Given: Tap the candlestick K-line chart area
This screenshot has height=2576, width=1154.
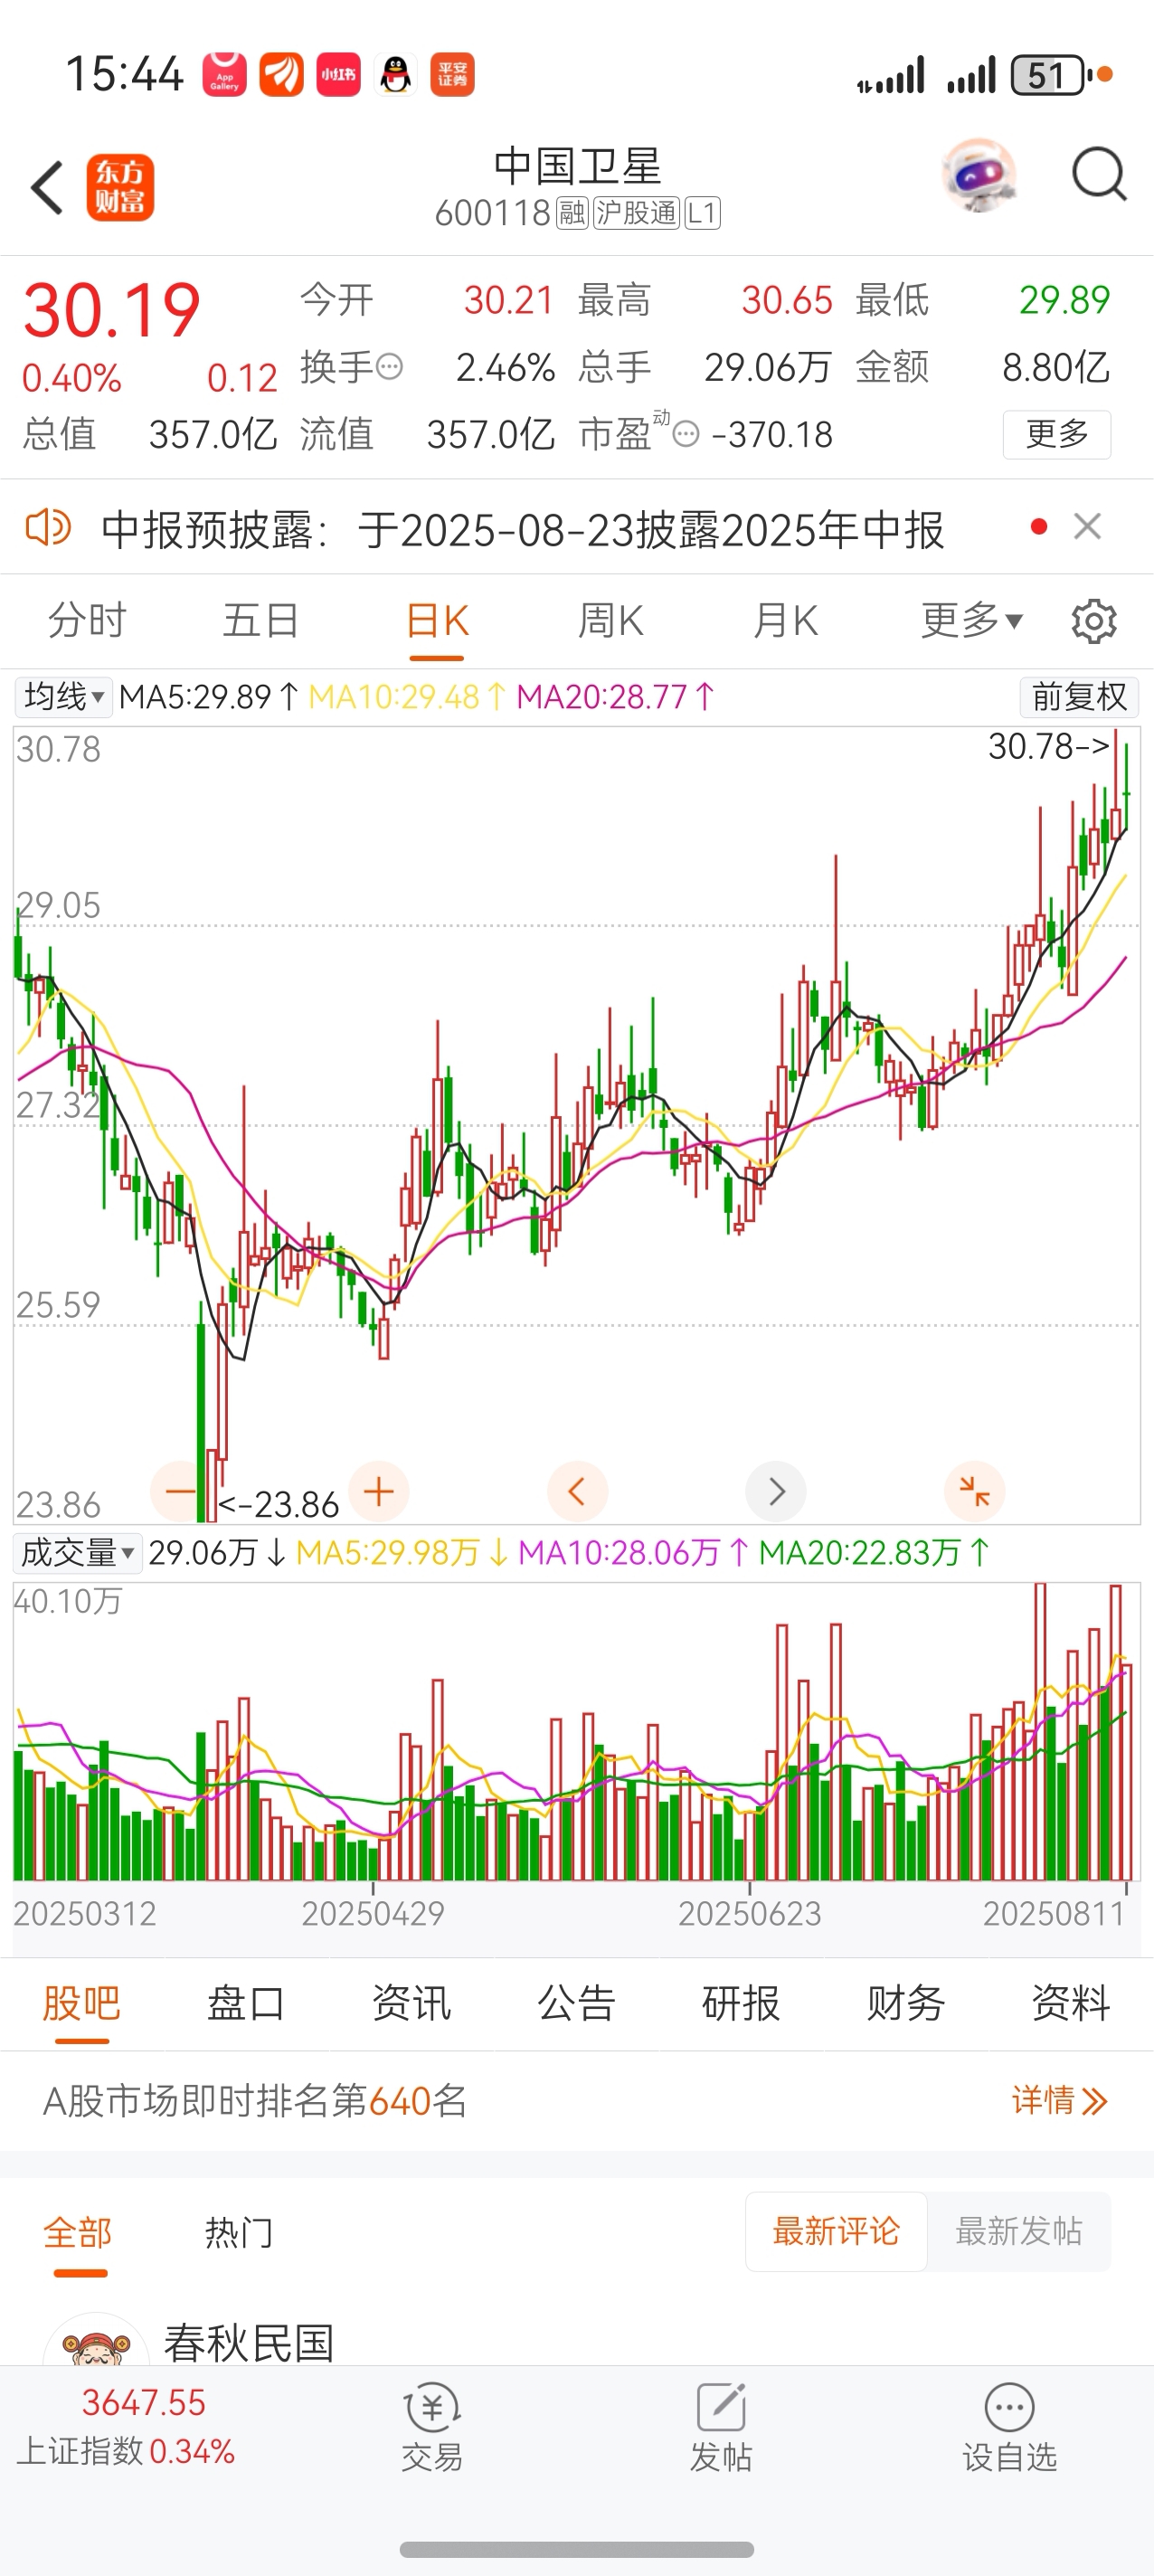Looking at the screenshot, I should (577, 1125).
